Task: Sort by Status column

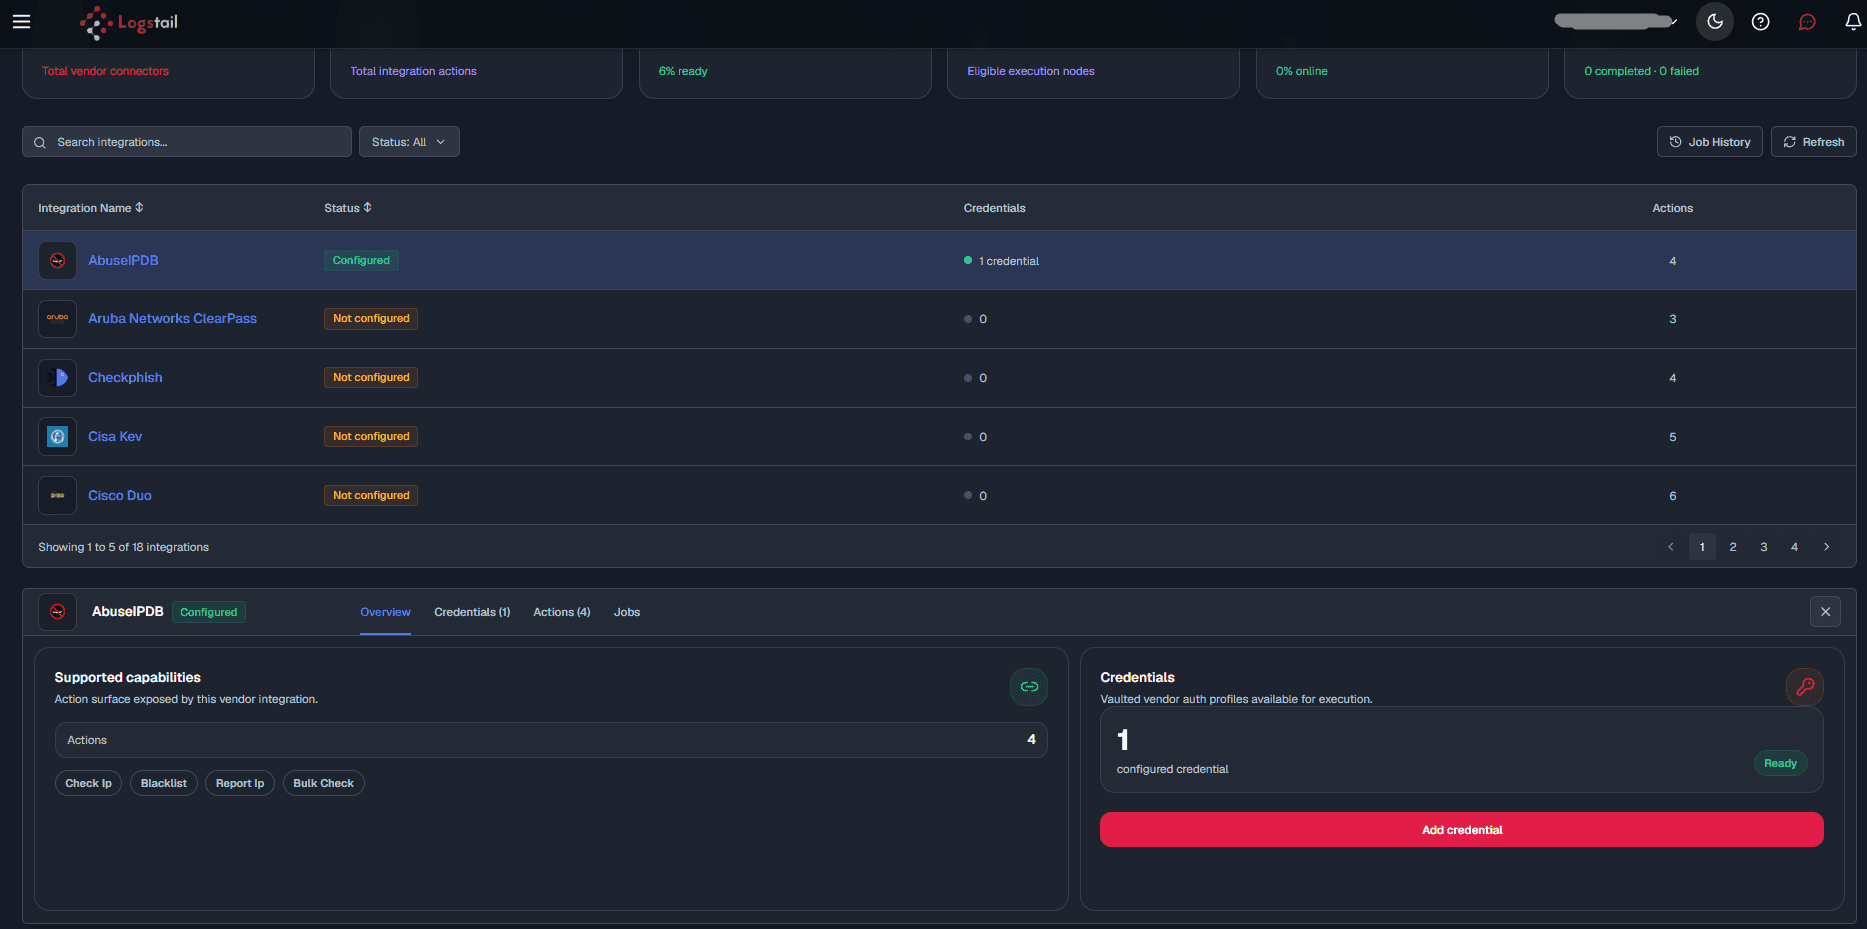Action: (x=348, y=208)
